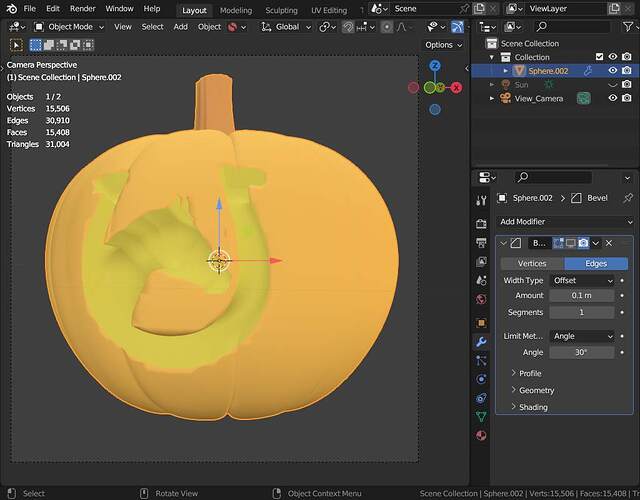Open the Object Data properties tab

[481, 417]
